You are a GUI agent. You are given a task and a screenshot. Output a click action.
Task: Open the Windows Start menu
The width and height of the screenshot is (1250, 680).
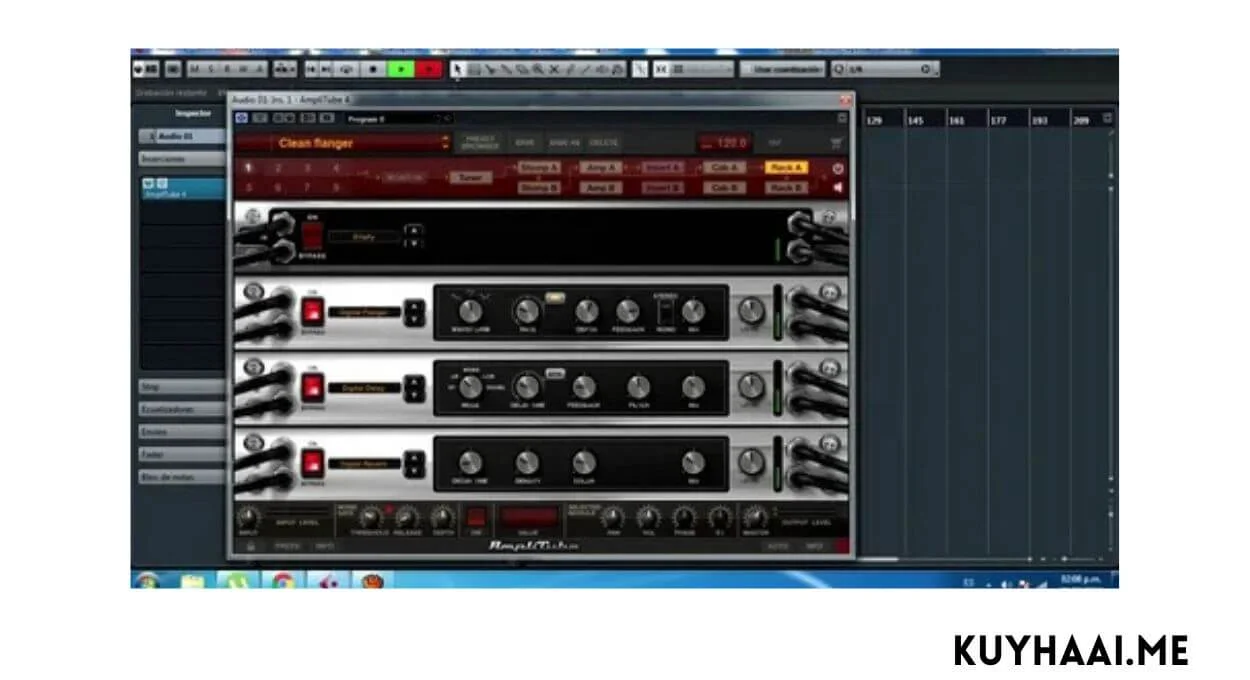pos(147,580)
